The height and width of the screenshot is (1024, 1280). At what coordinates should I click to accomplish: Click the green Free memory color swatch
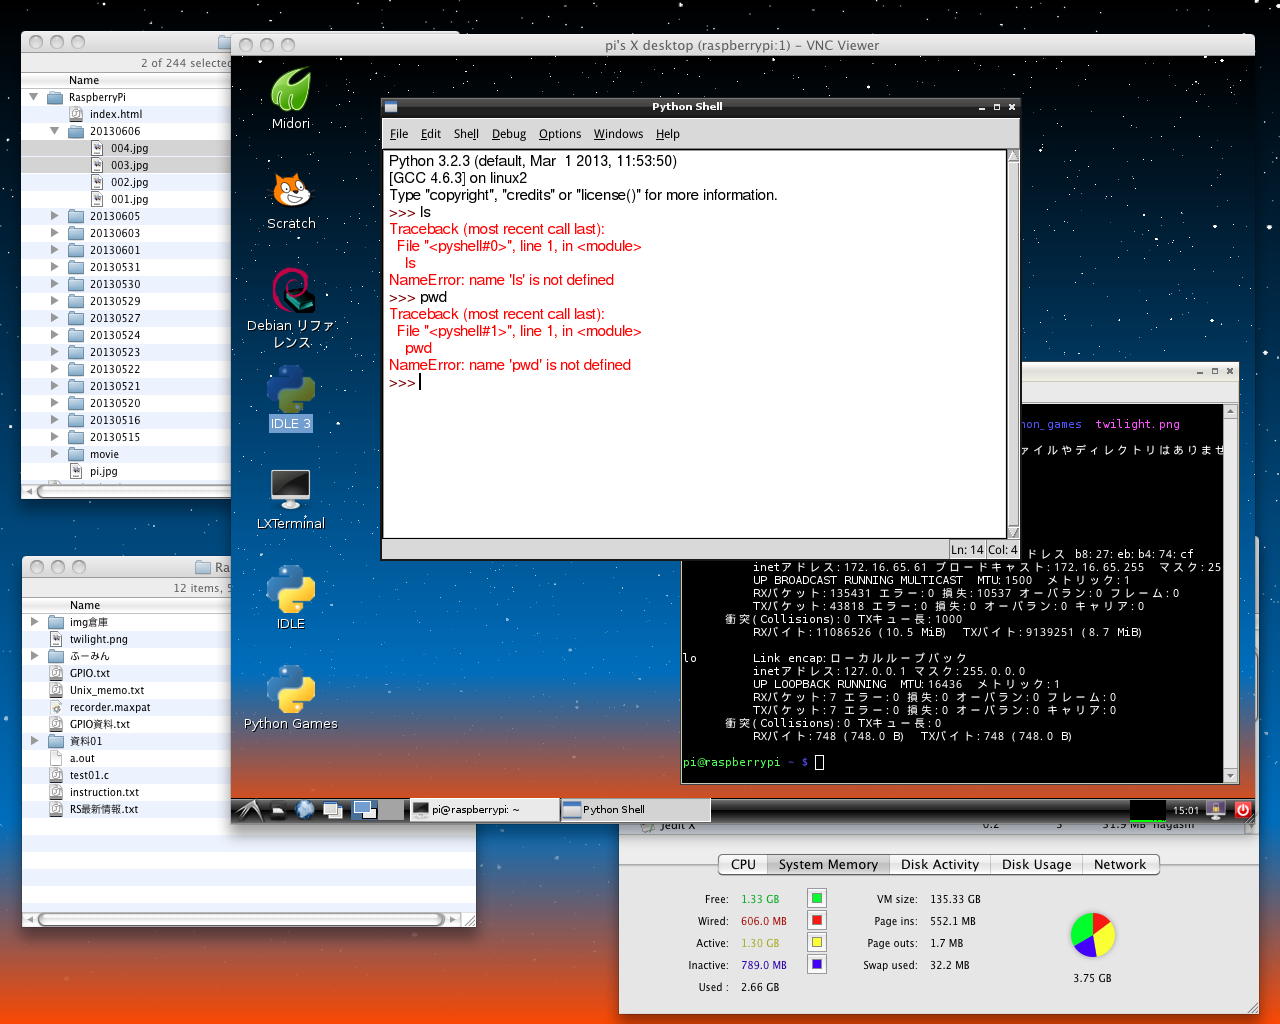tap(817, 899)
